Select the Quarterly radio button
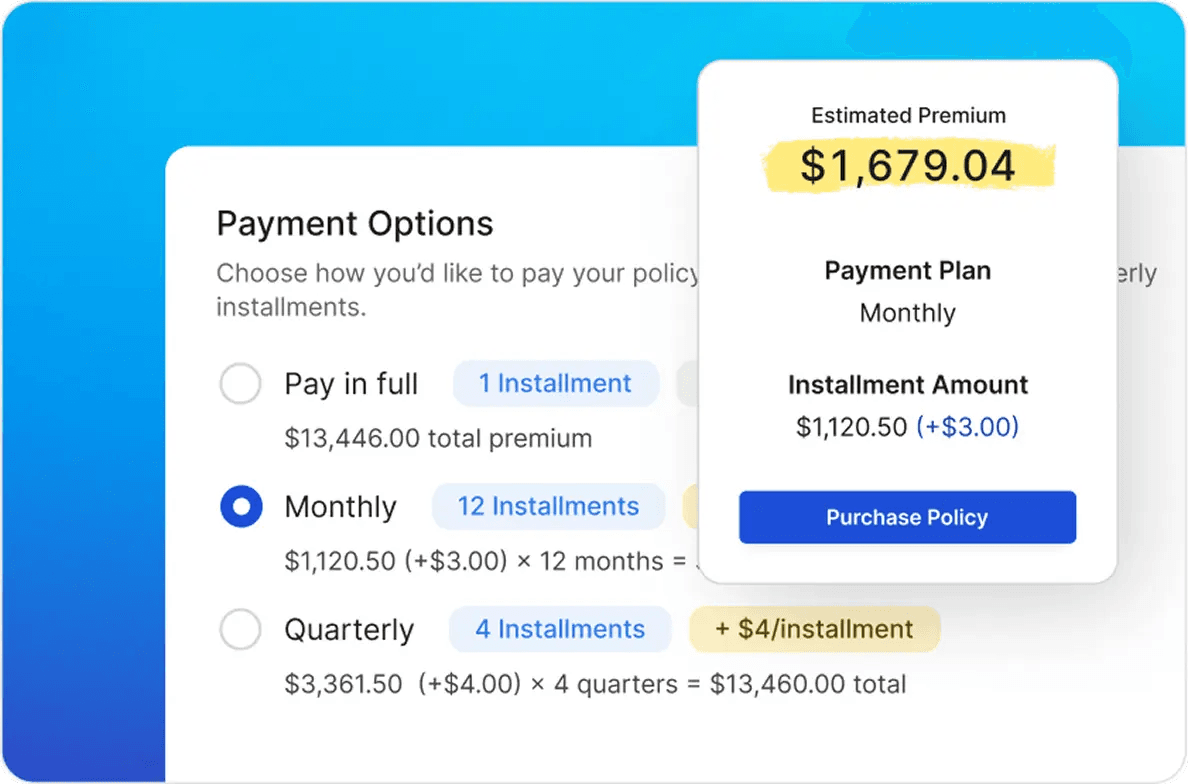Screen dimensions: 1188x784 (240, 630)
